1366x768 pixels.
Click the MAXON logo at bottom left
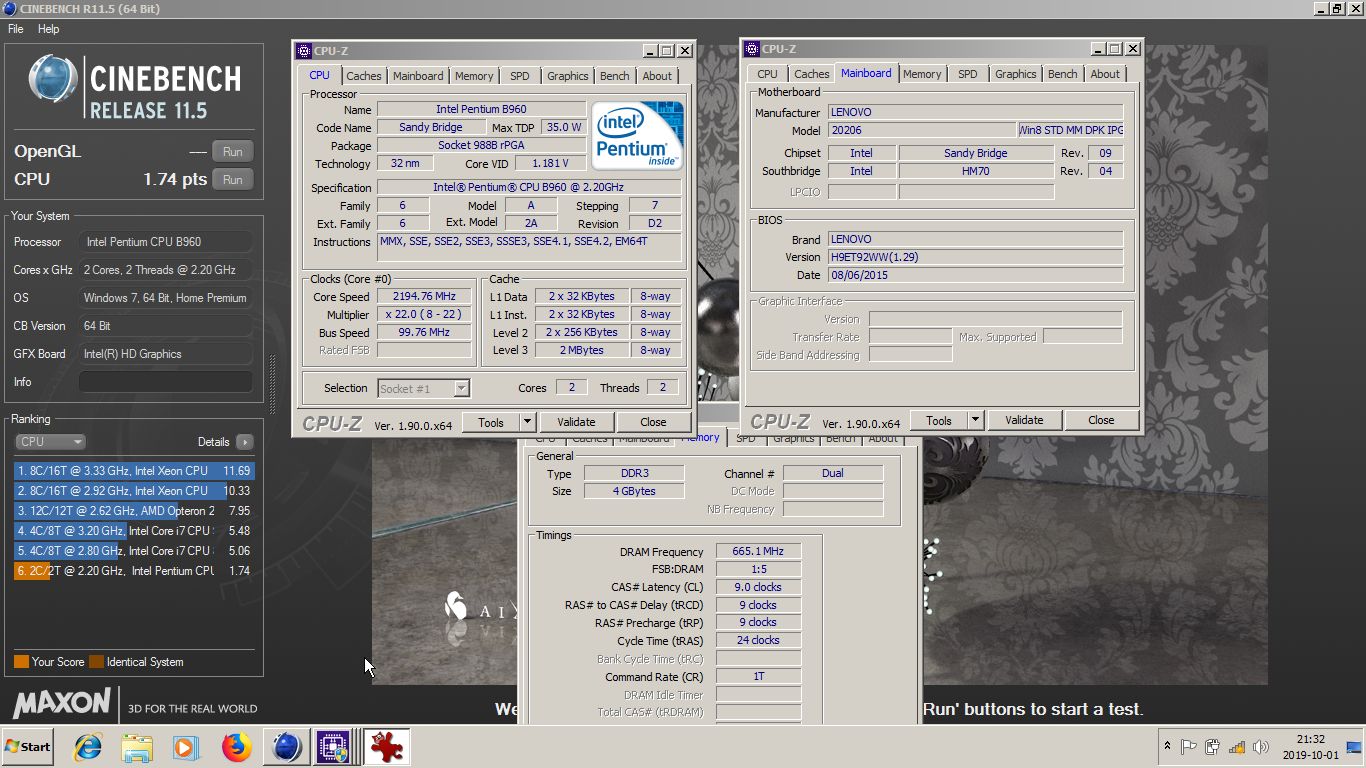click(x=62, y=702)
